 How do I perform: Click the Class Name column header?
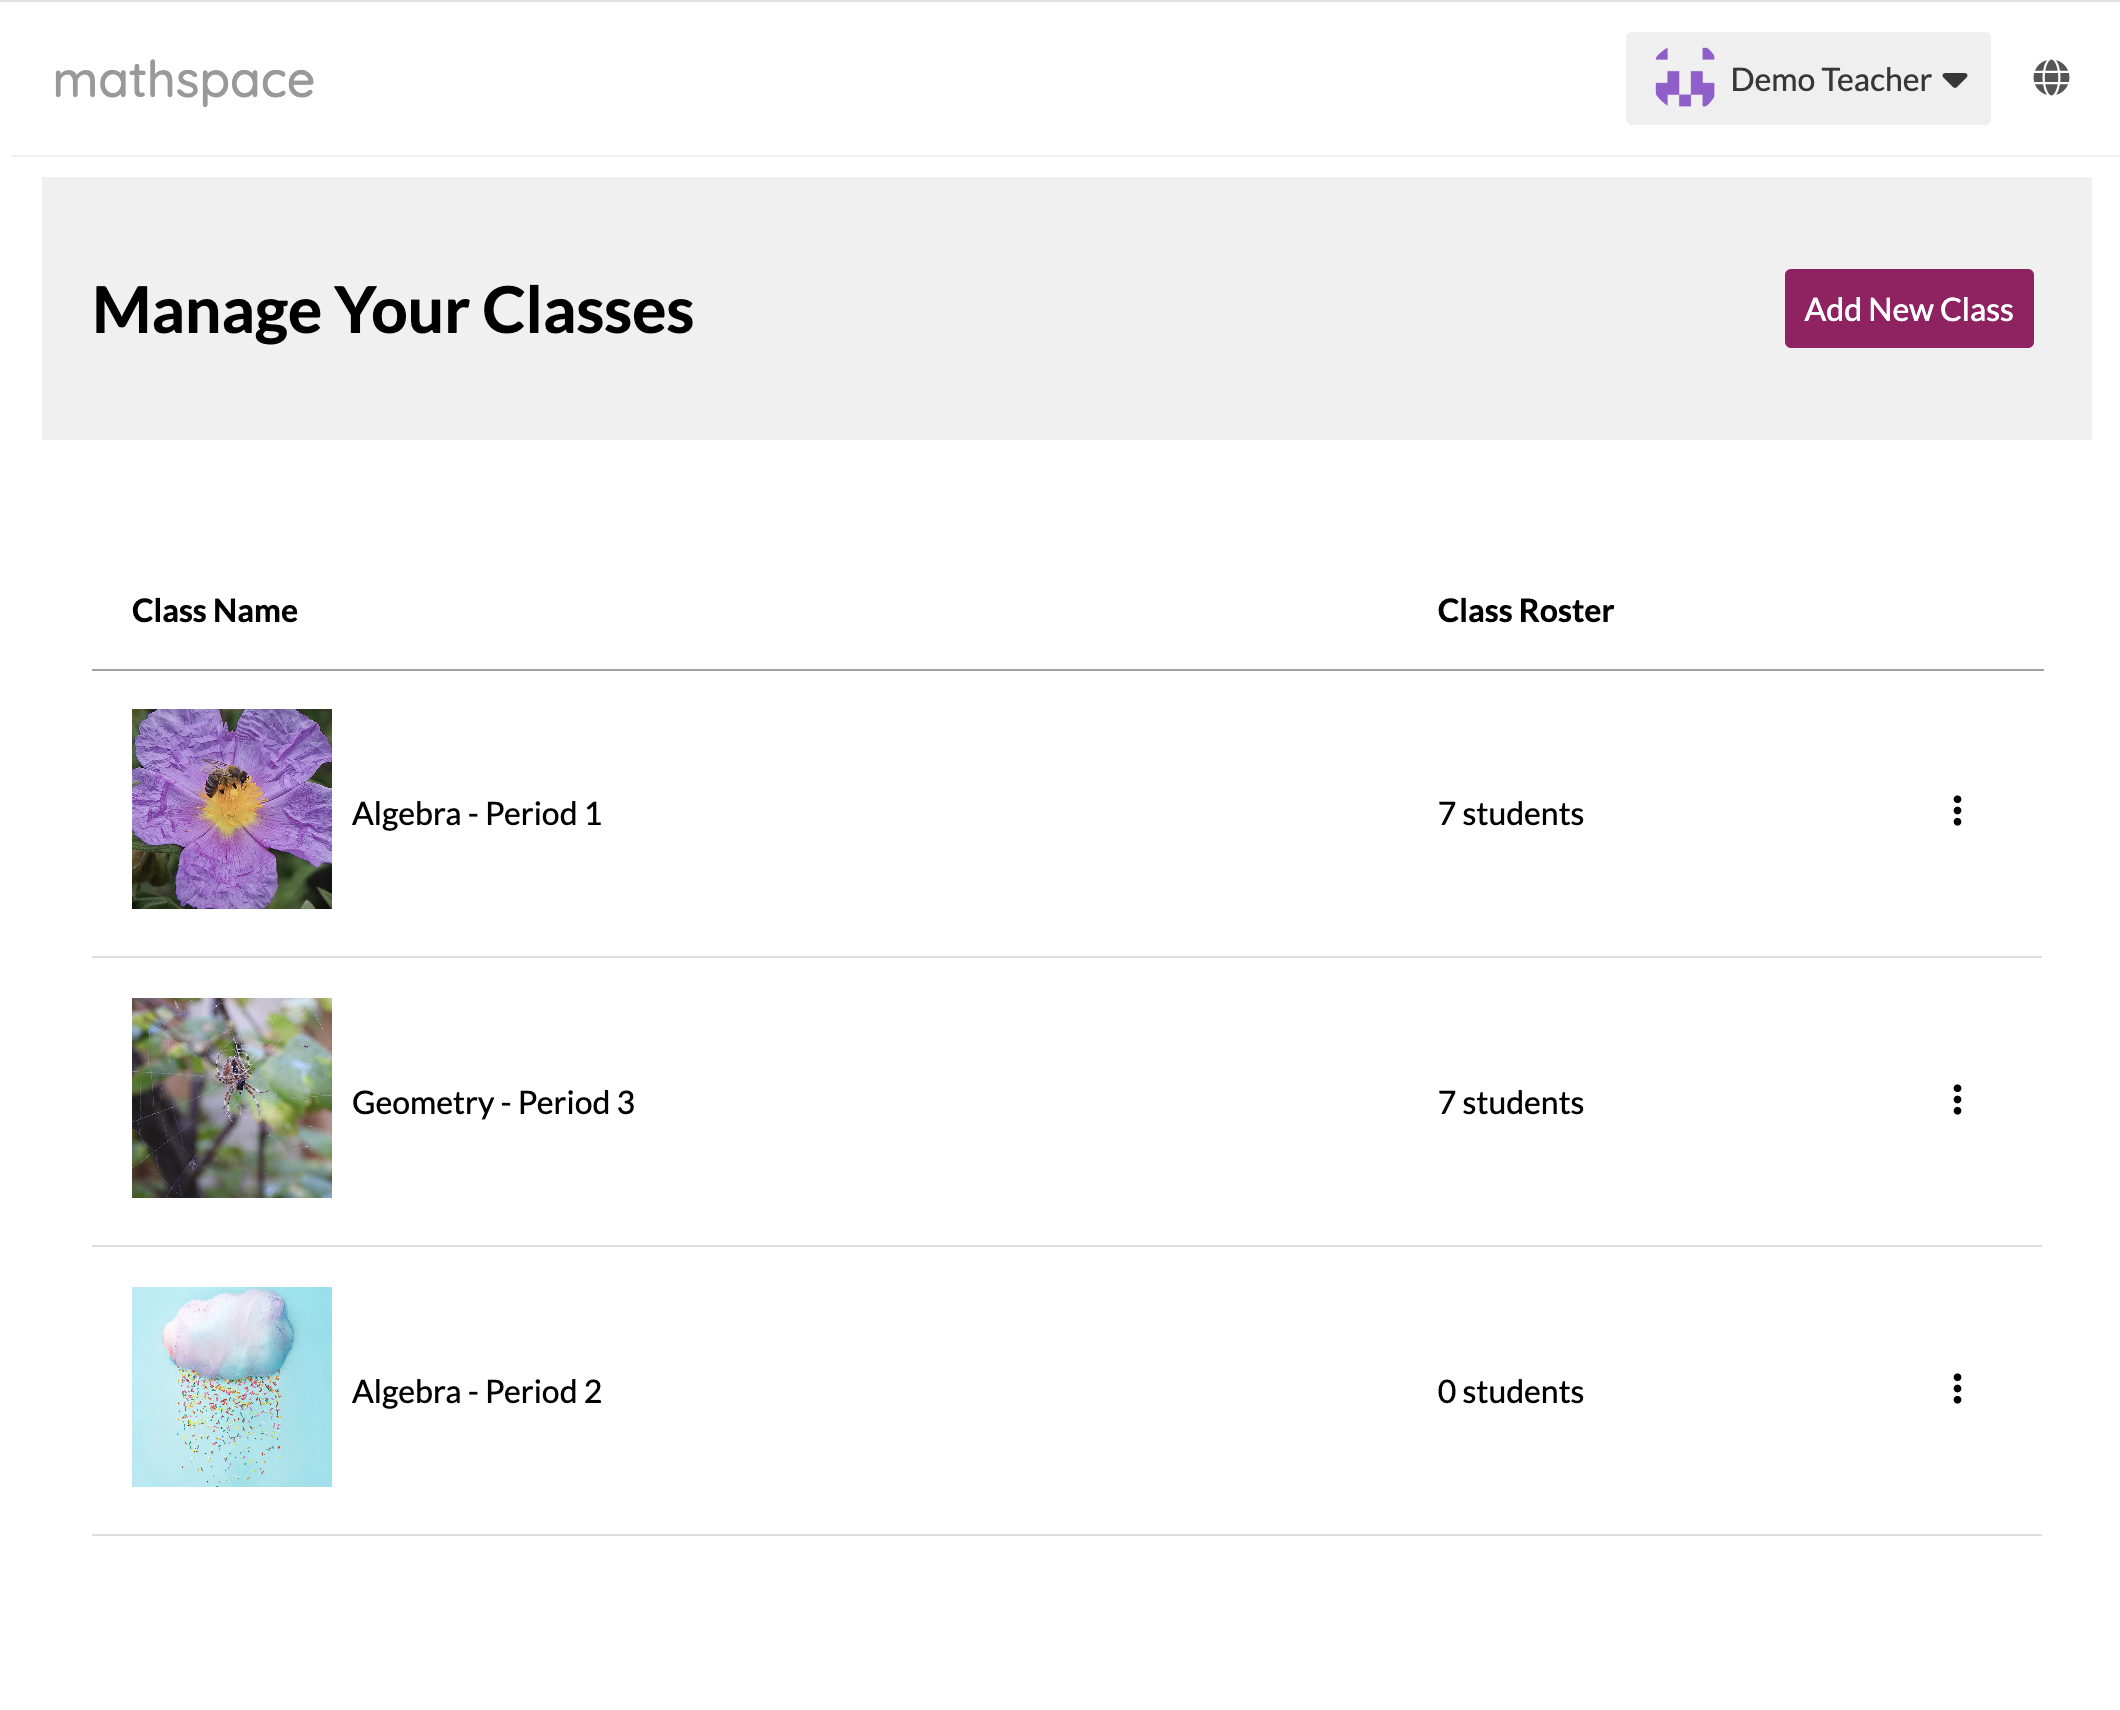[x=215, y=611]
